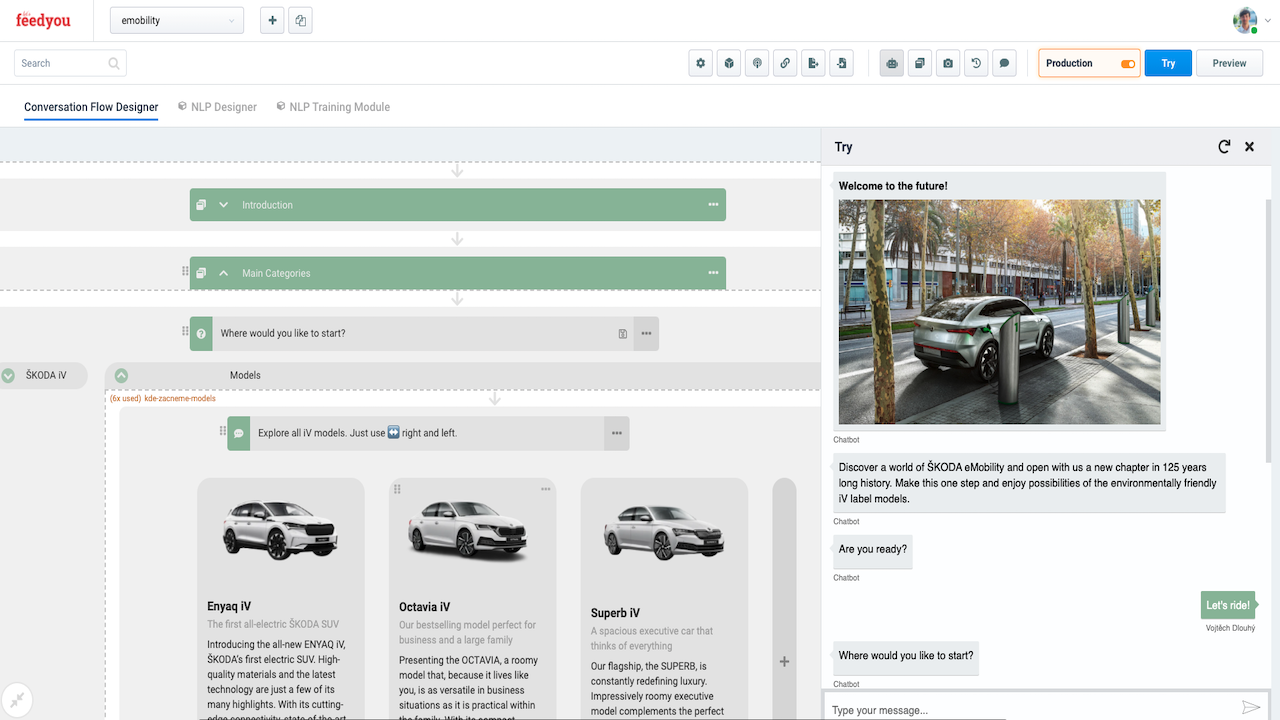Open the emobility project dropdown
This screenshot has width=1280, height=720.
tap(177, 20)
